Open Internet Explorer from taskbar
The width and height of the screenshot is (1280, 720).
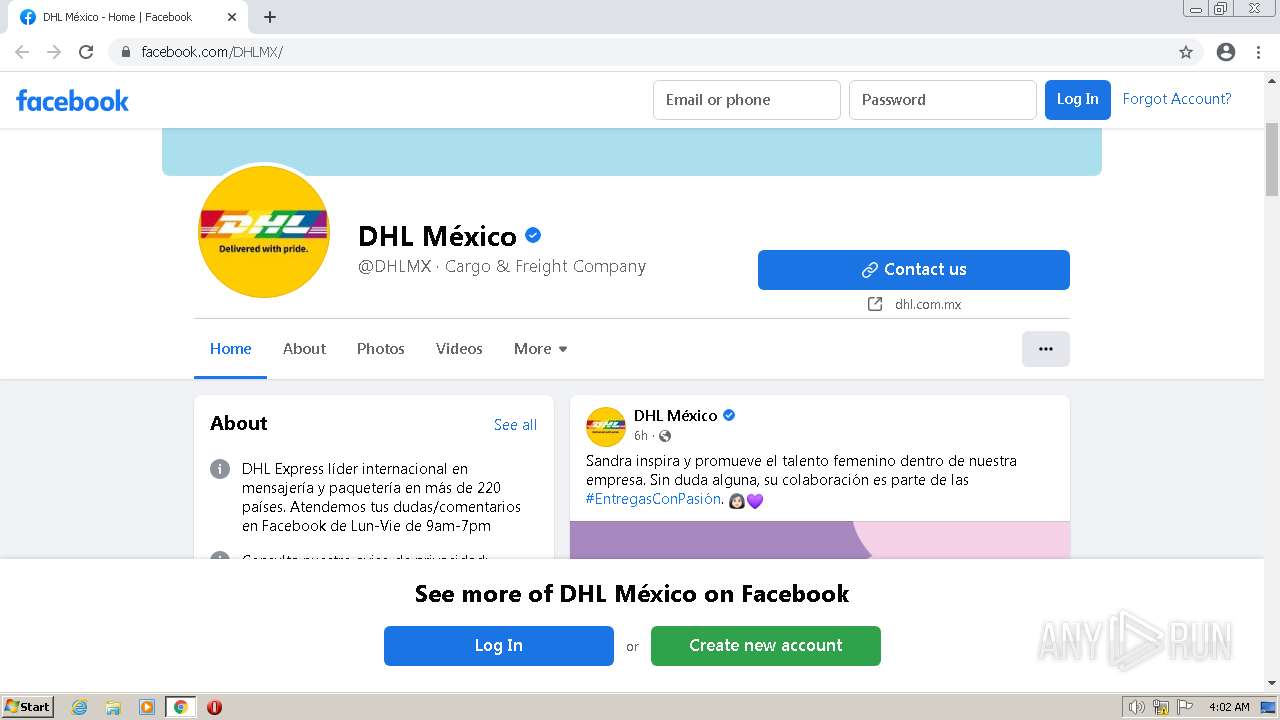pos(79,707)
